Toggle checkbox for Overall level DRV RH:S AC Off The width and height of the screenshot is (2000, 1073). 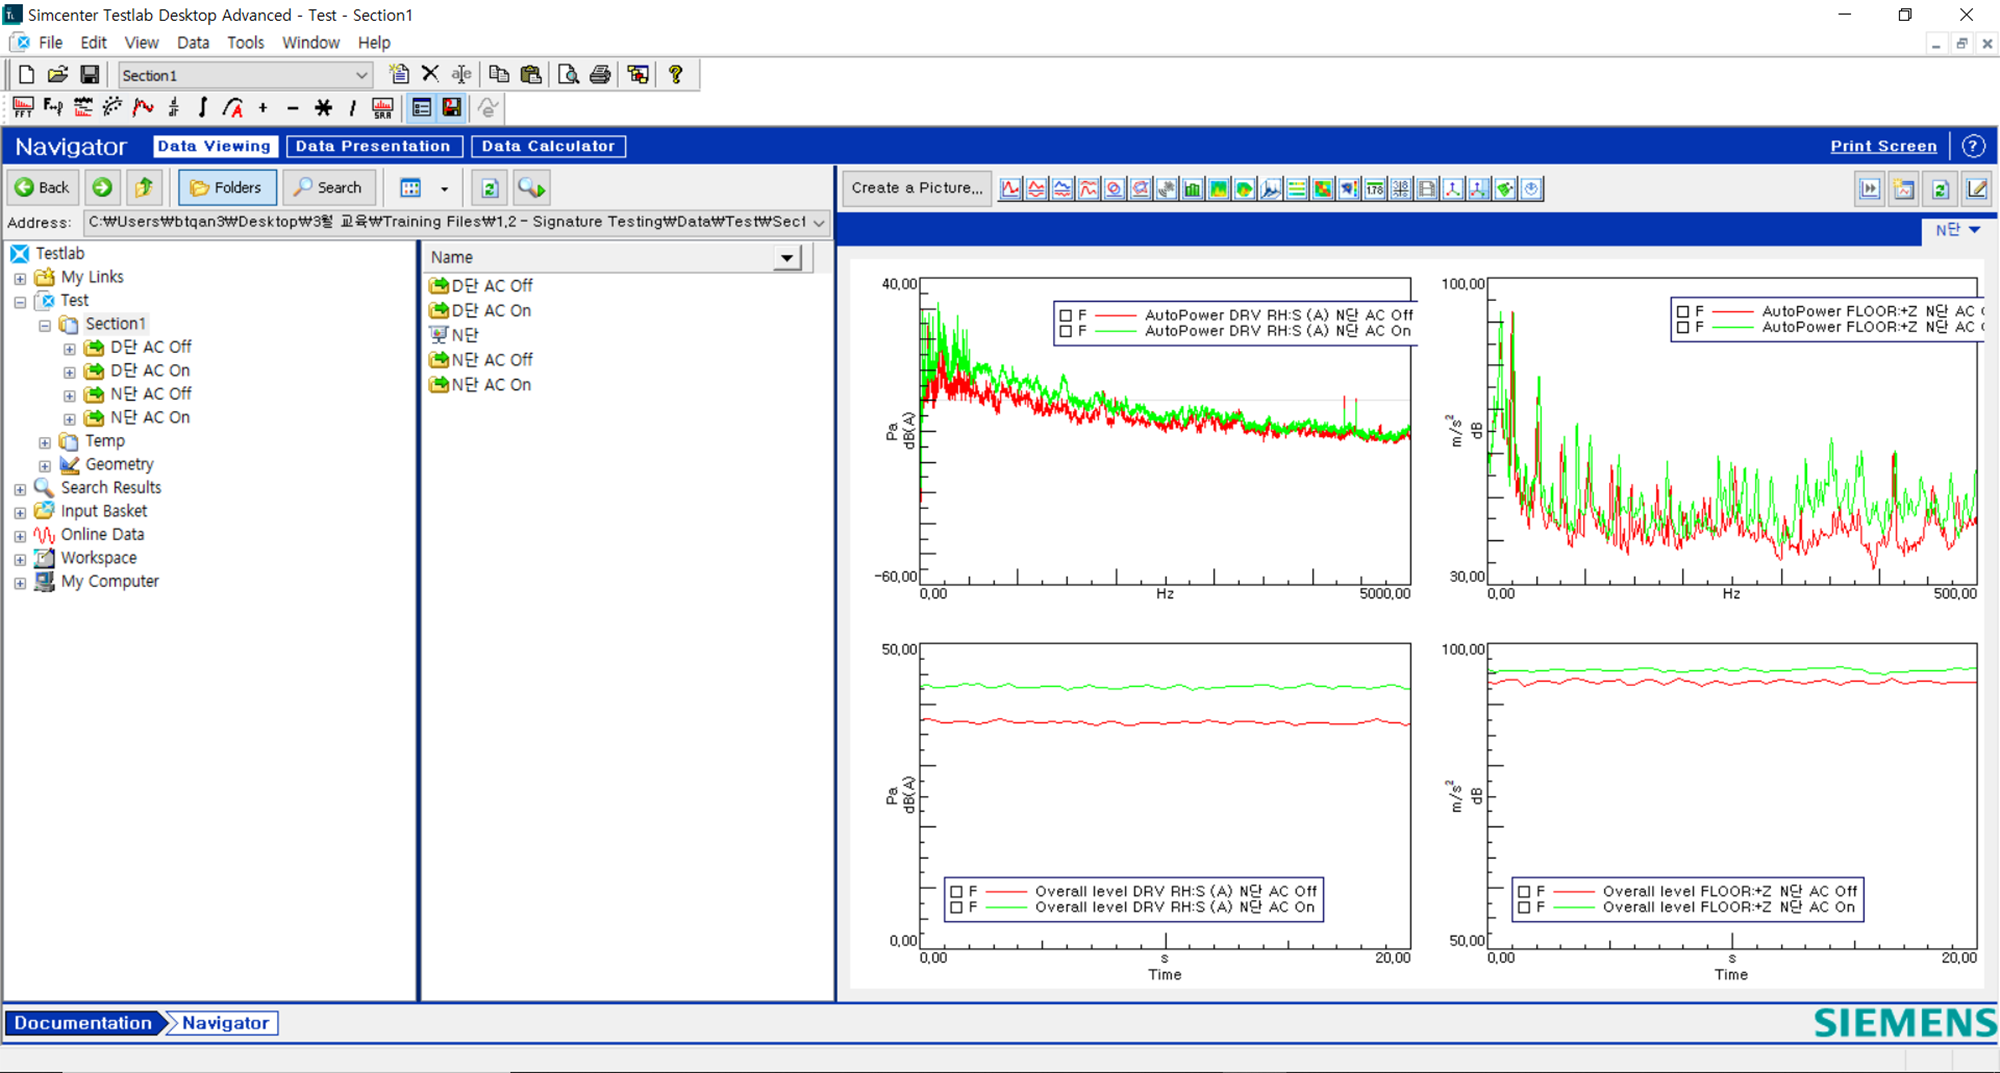point(957,891)
